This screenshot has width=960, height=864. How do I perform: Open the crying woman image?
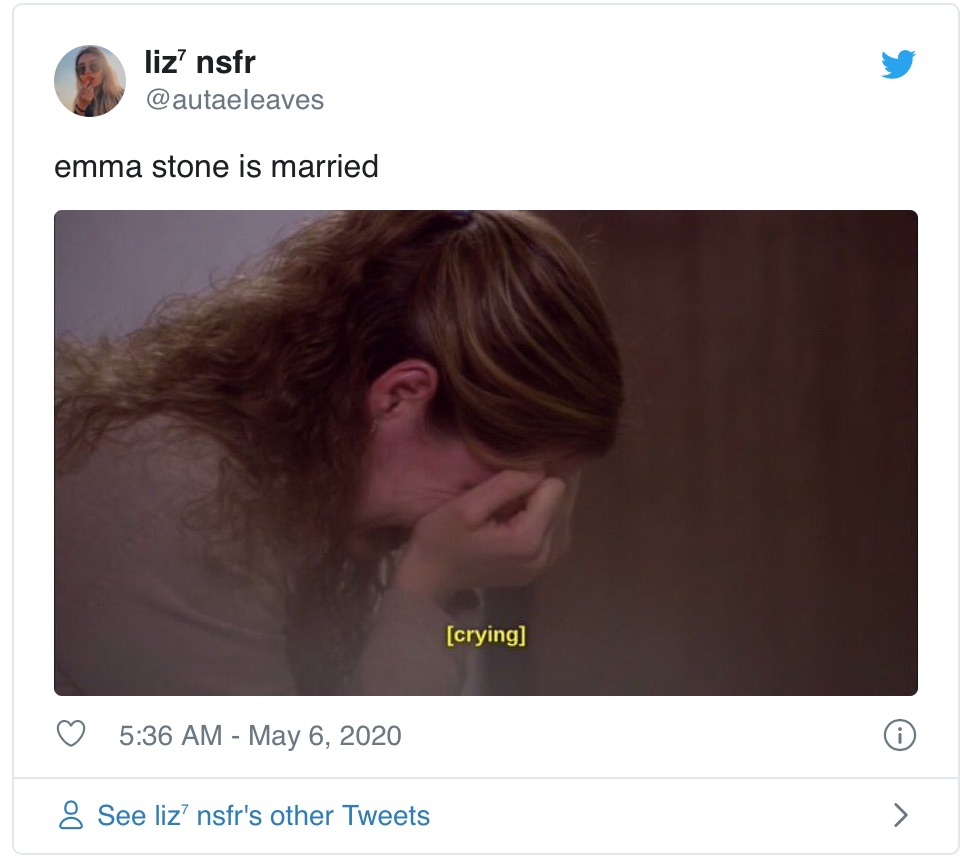486,453
